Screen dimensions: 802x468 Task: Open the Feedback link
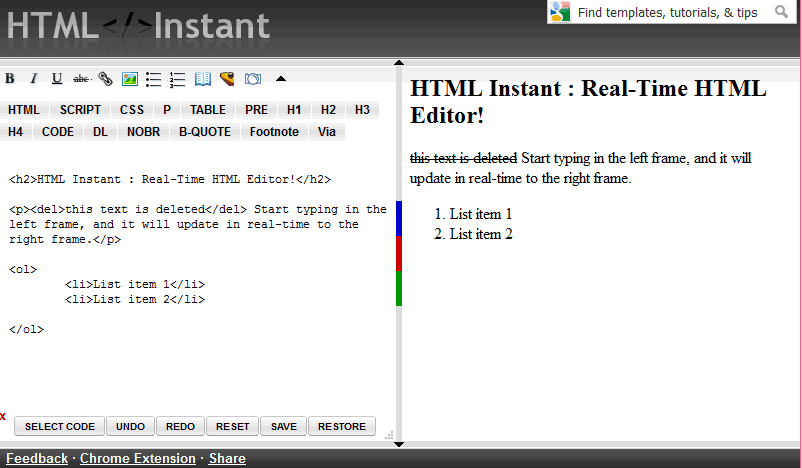click(x=37, y=459)
